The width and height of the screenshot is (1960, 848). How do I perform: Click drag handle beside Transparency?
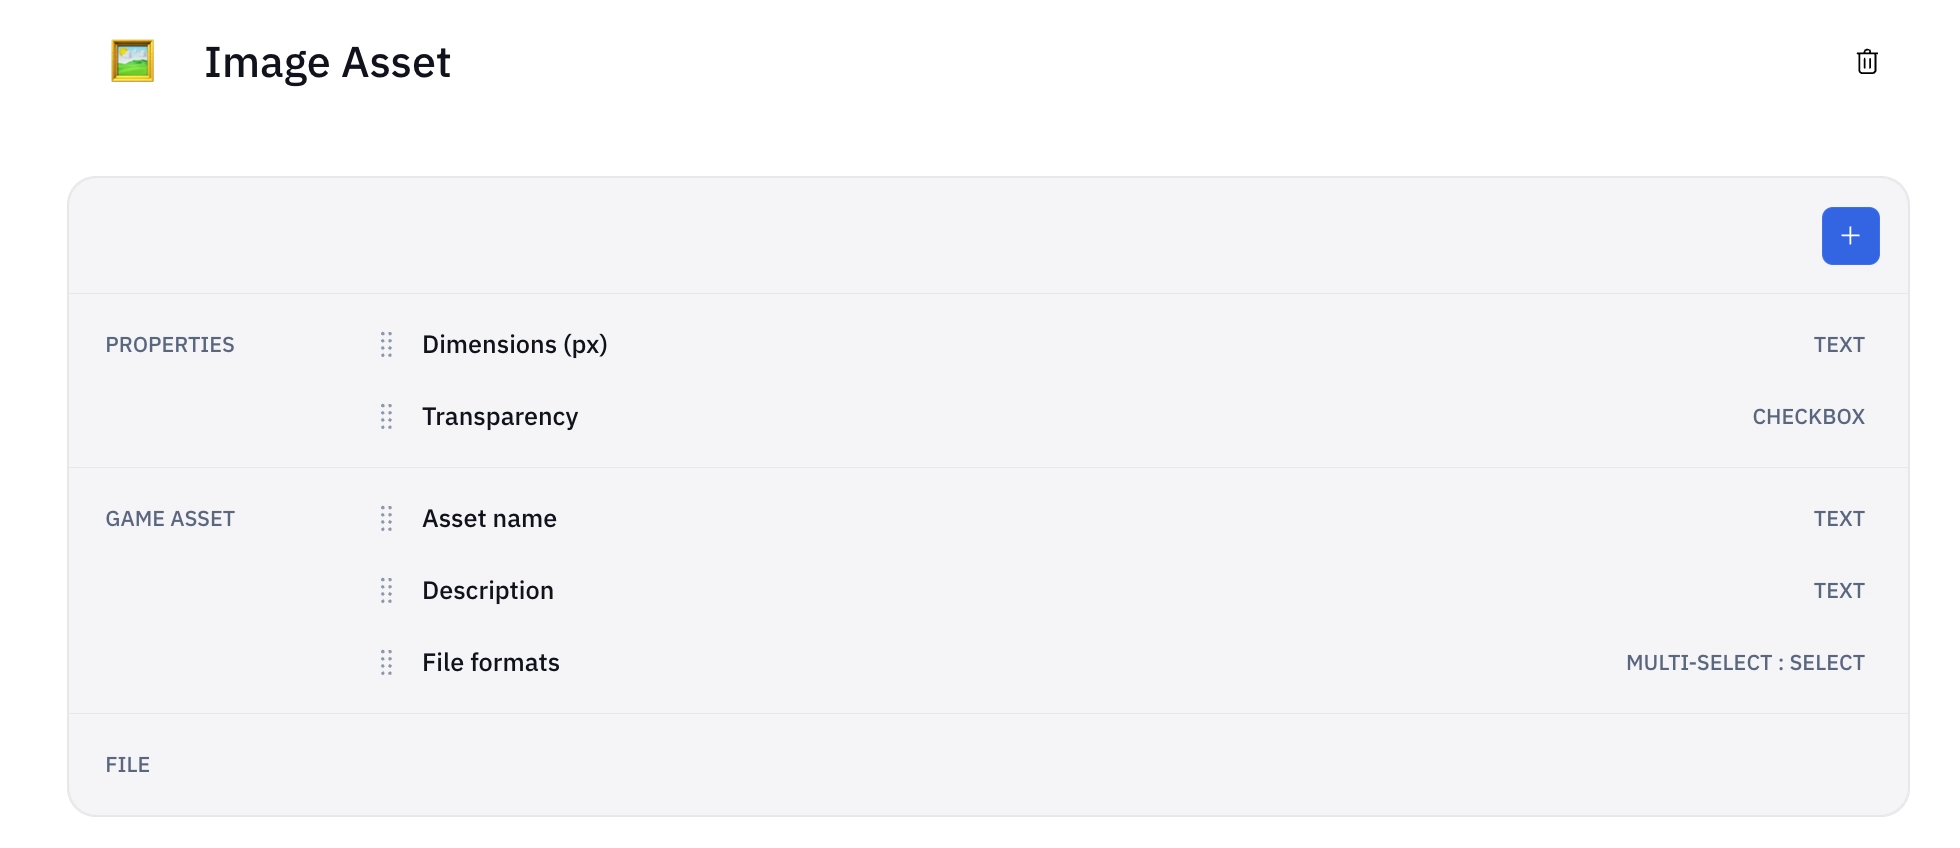[x=386, y=417]
